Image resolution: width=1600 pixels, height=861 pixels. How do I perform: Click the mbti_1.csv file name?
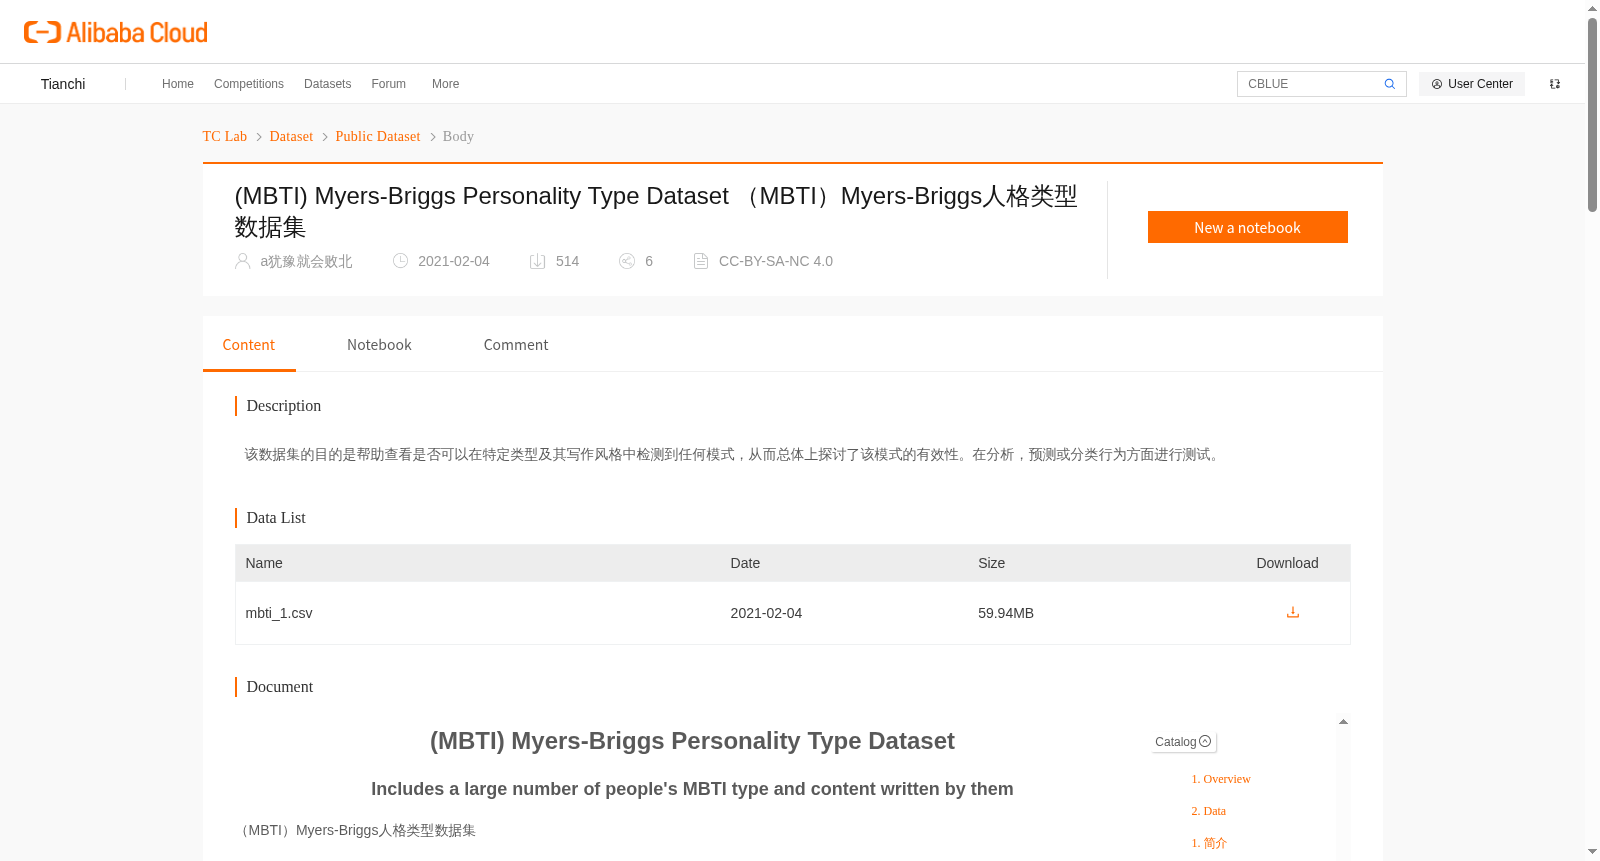pyautogui.click(x=279, y=613)
